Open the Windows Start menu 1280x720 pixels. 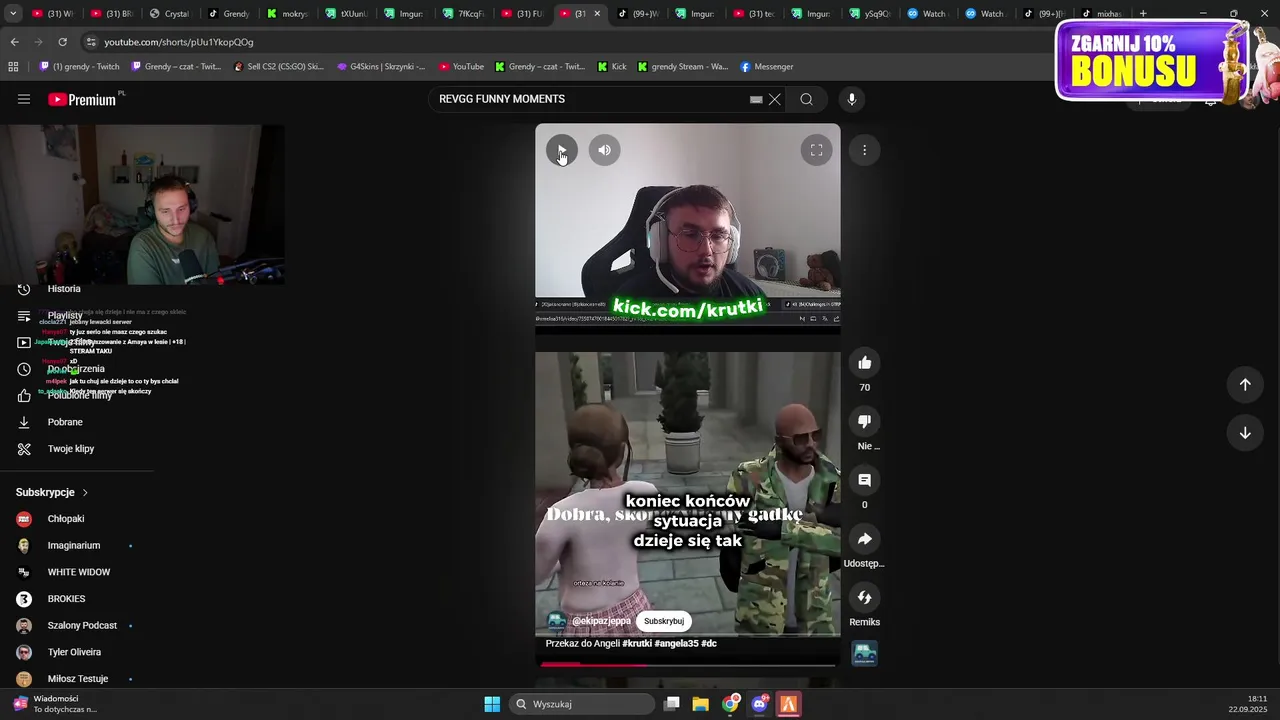[x=492, y=704]
